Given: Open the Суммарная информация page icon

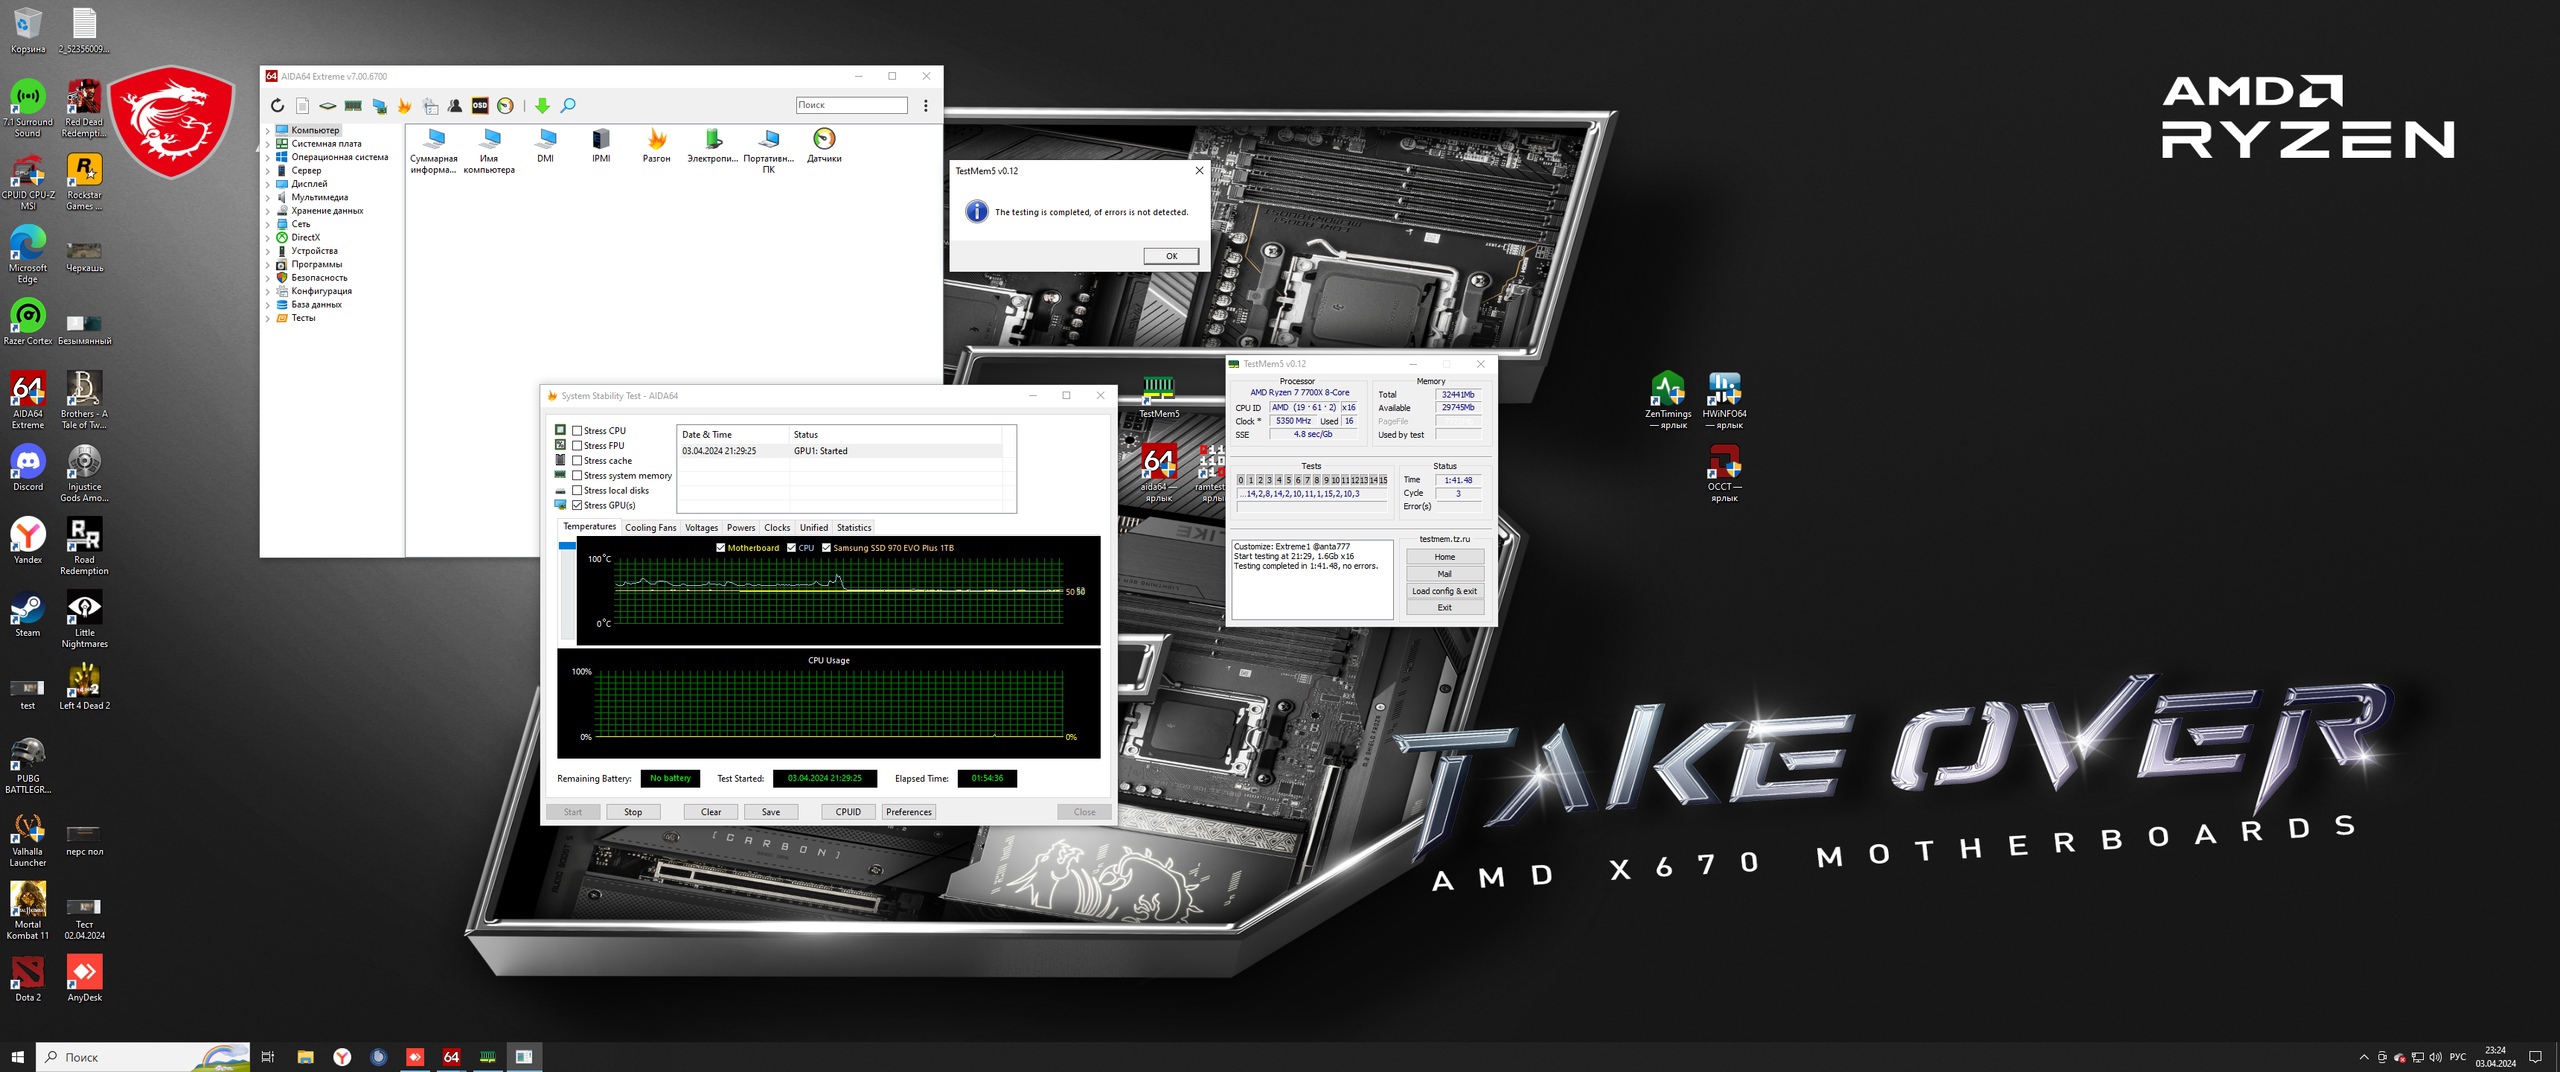Looking at the screenshot, I should (434, 151).
